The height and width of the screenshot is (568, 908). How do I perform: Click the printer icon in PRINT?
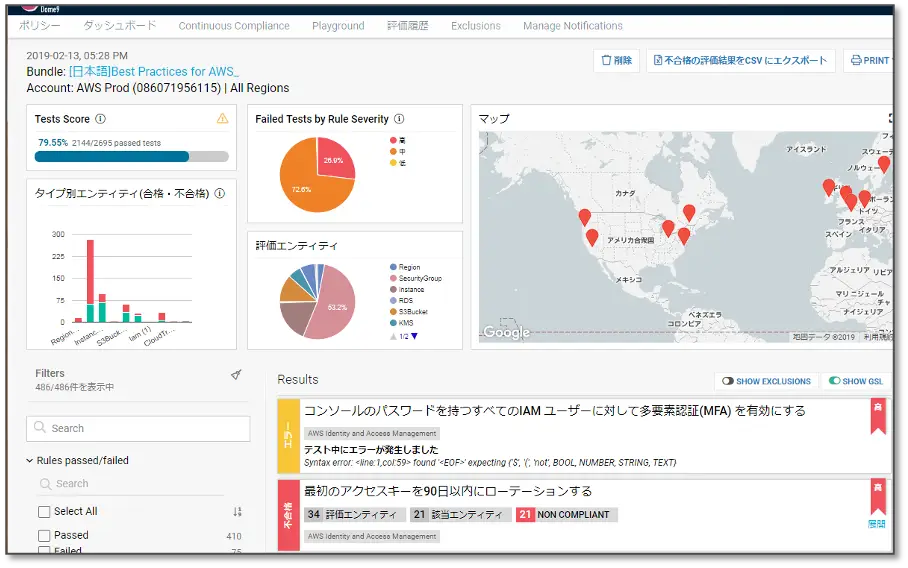click(856, 60)
